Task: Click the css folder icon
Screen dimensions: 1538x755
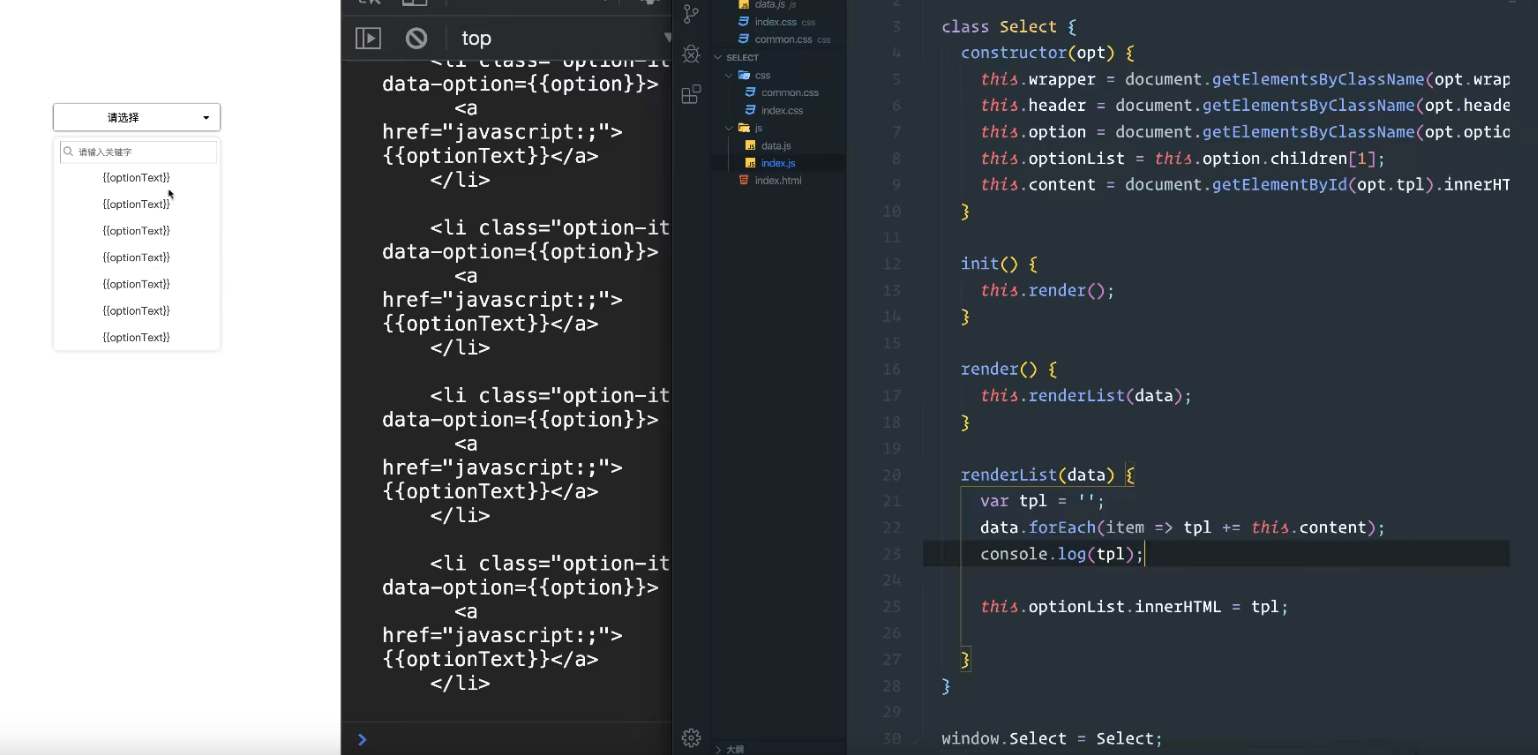Action: coord(744,75)
